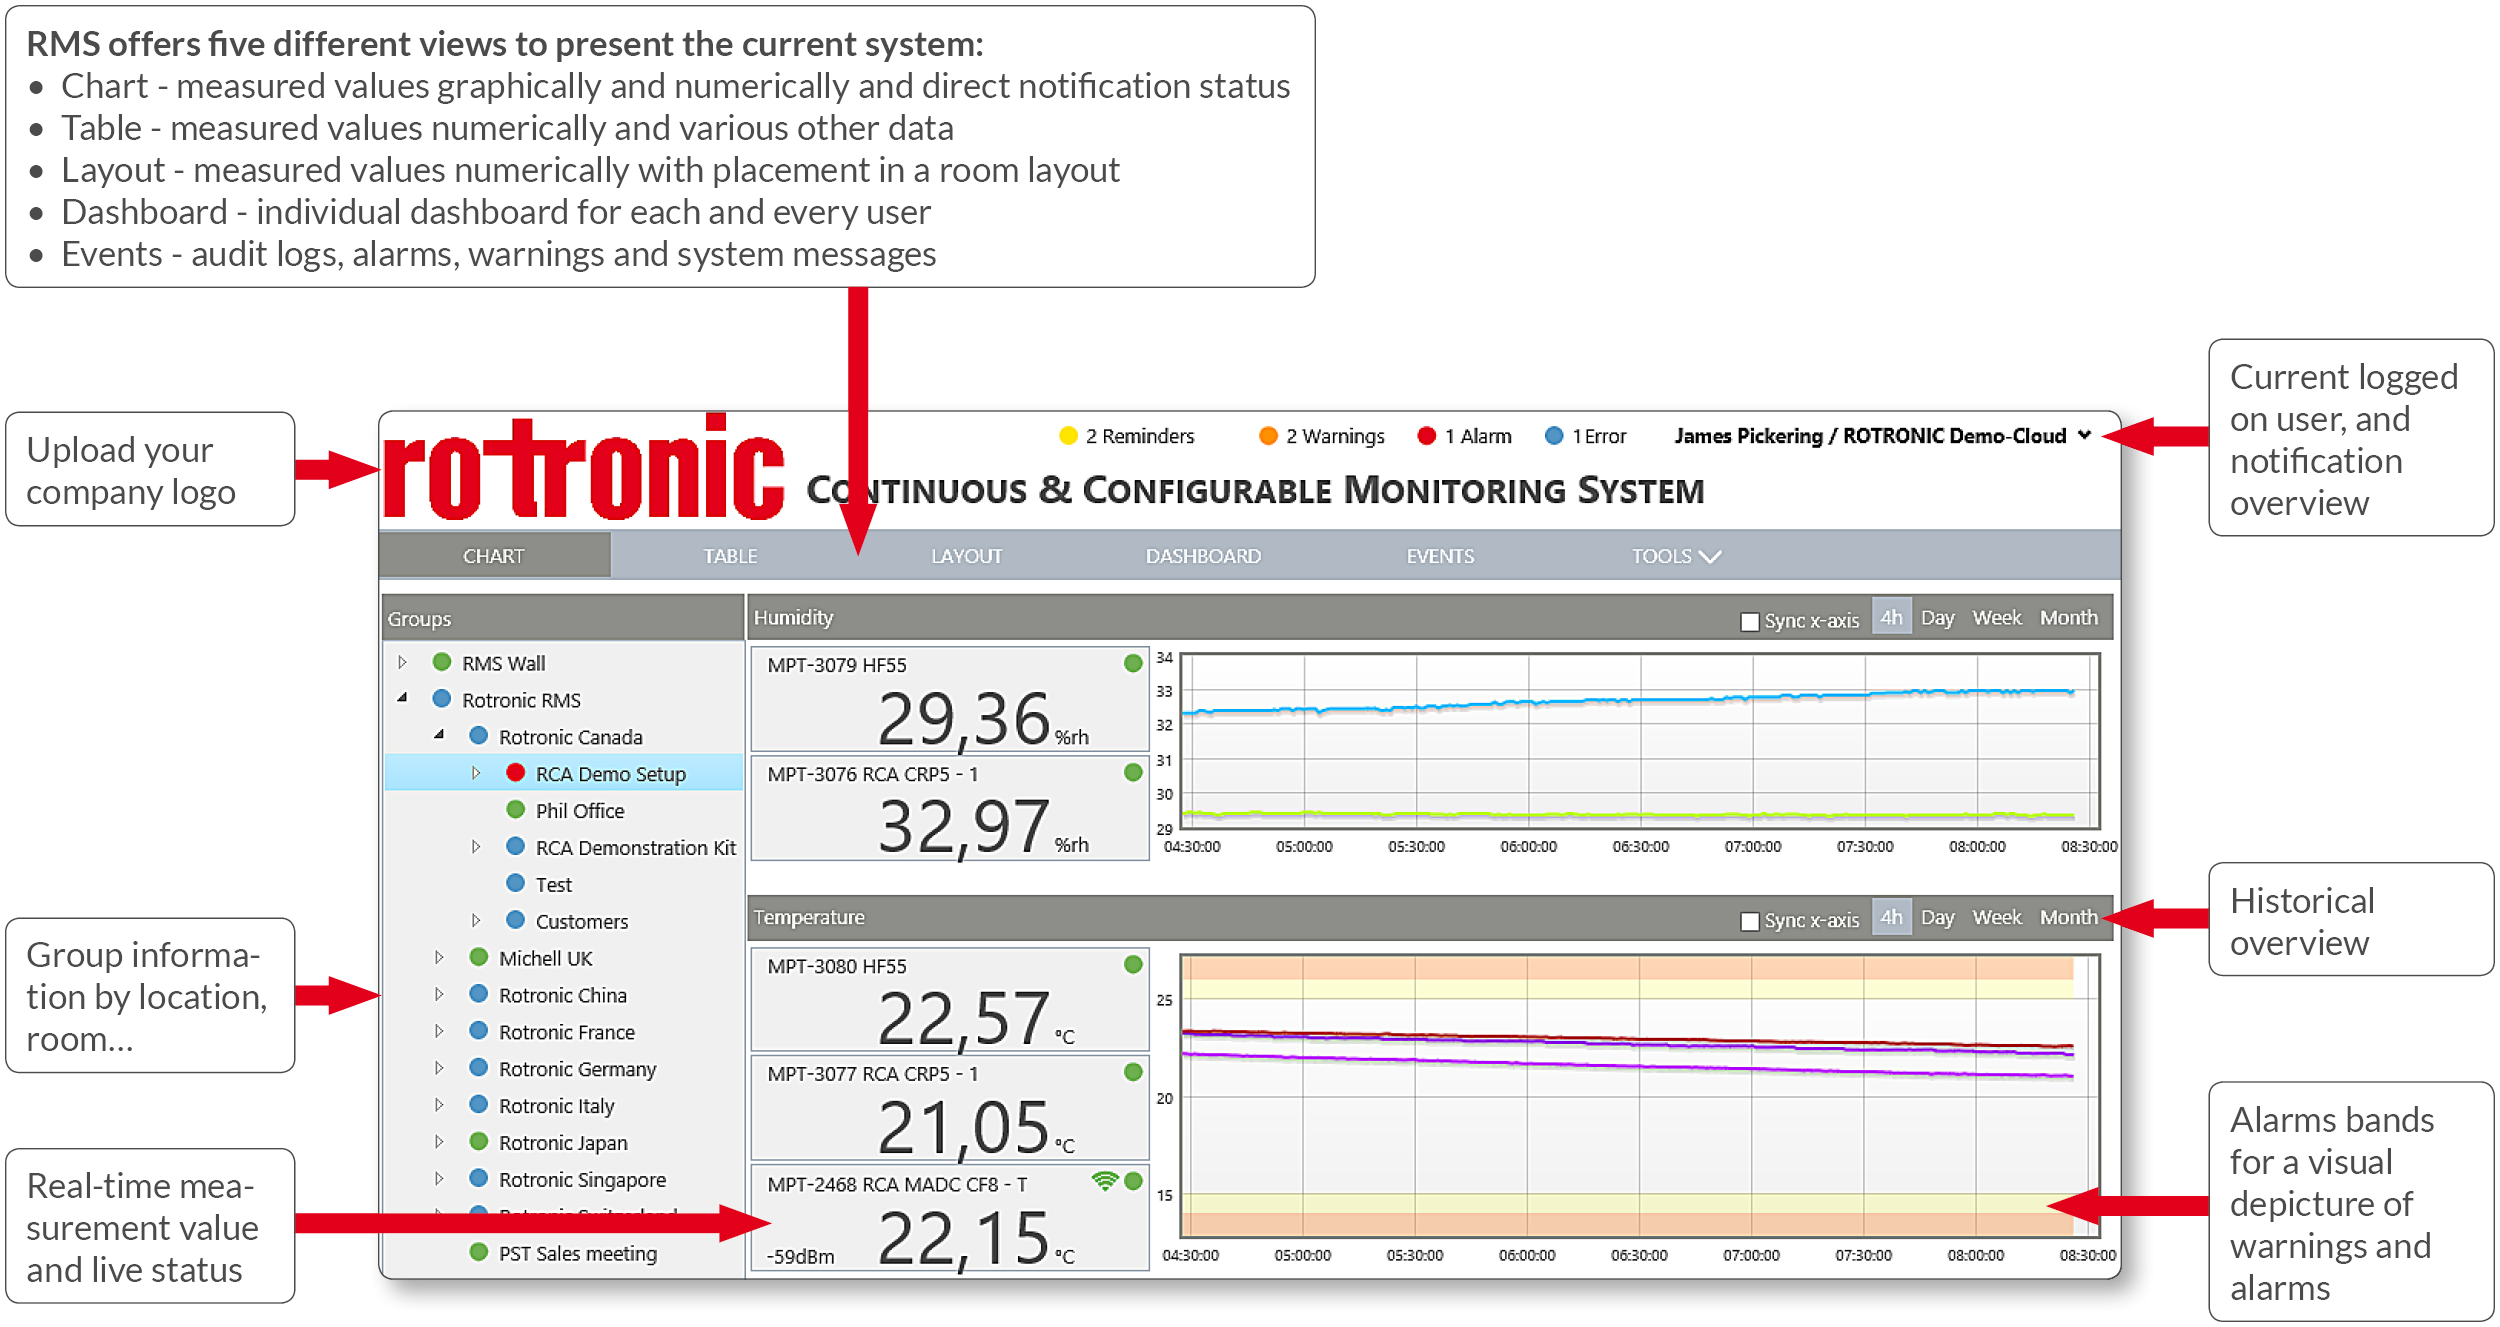Screen dimensions: 2500x1327
Task: Show Week range in Humidity chart
Action: [x=1996, y=618]
